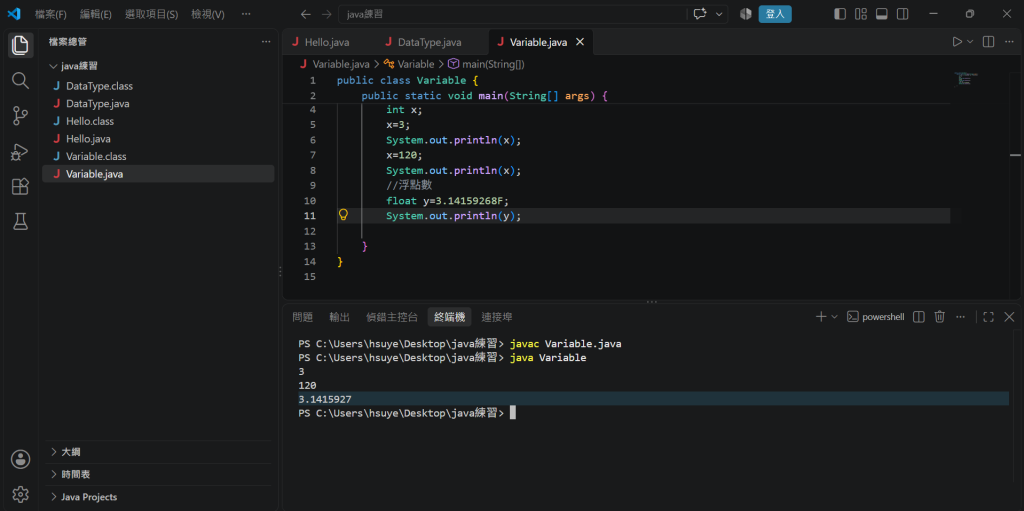Open the Manage gear icon
Screen dimensions: 1024x511
click(x=20, y=493)
